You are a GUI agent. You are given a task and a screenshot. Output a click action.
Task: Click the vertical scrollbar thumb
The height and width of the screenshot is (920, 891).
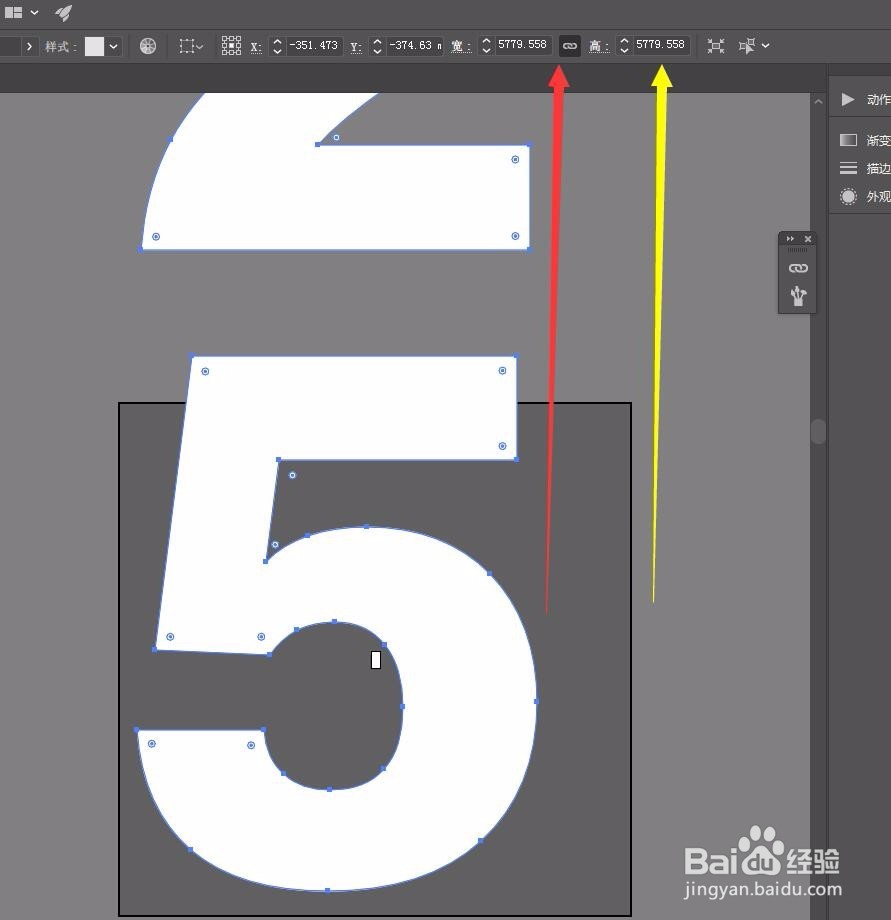(818, 431)
